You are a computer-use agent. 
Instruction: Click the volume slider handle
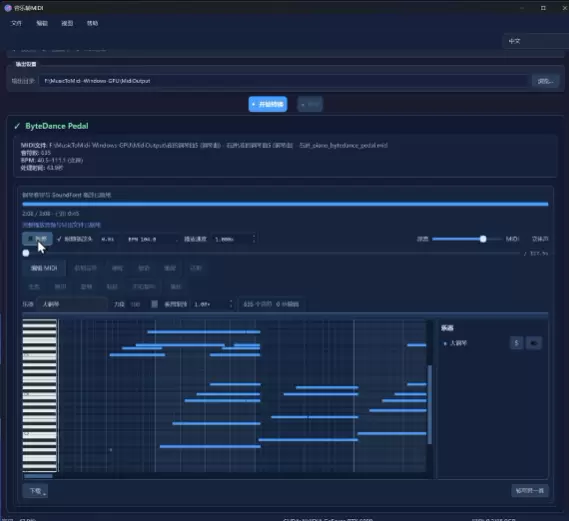pyautogui.click(x=483, y=239)
